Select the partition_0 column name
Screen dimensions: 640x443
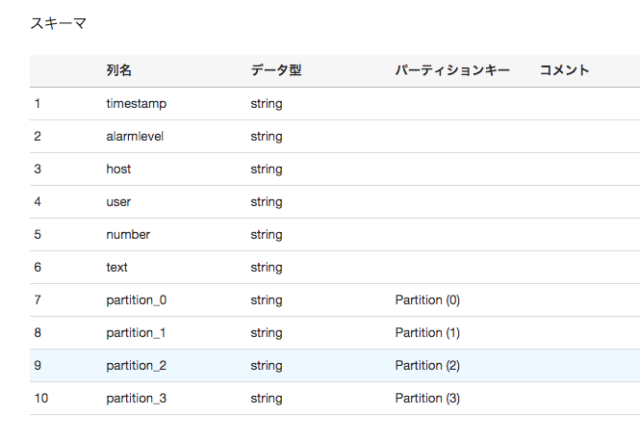click(136, 300)
